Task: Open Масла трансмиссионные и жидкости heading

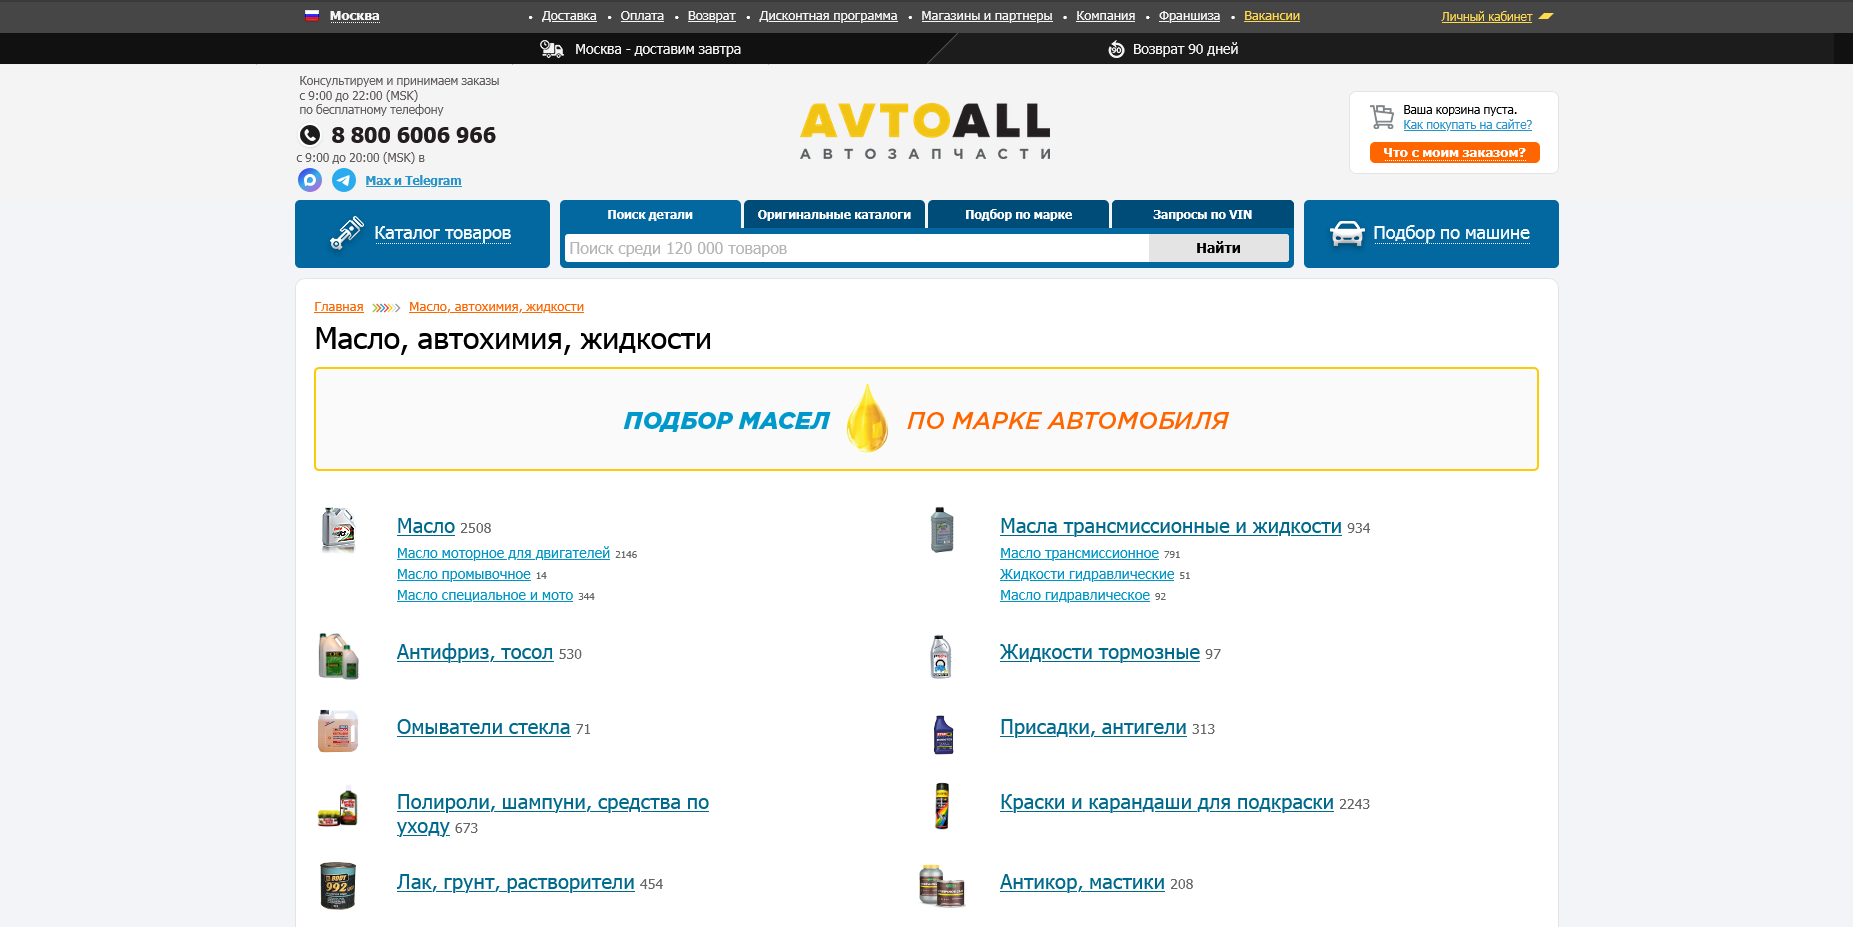Action: pos(1171,526)
